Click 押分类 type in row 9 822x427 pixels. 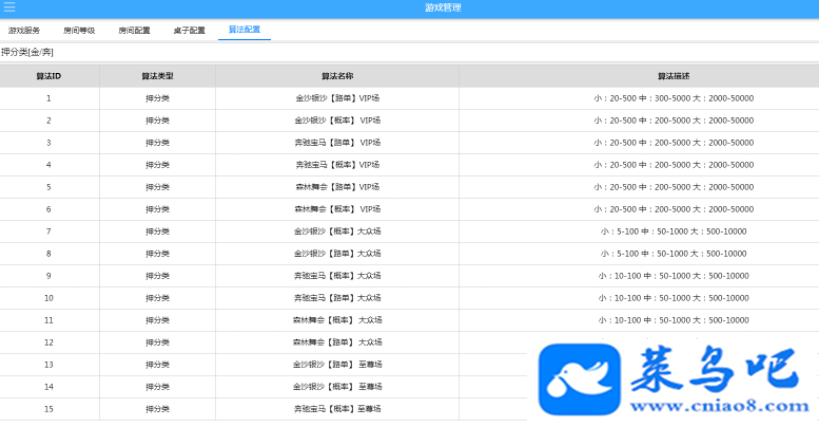coord(157,276)
